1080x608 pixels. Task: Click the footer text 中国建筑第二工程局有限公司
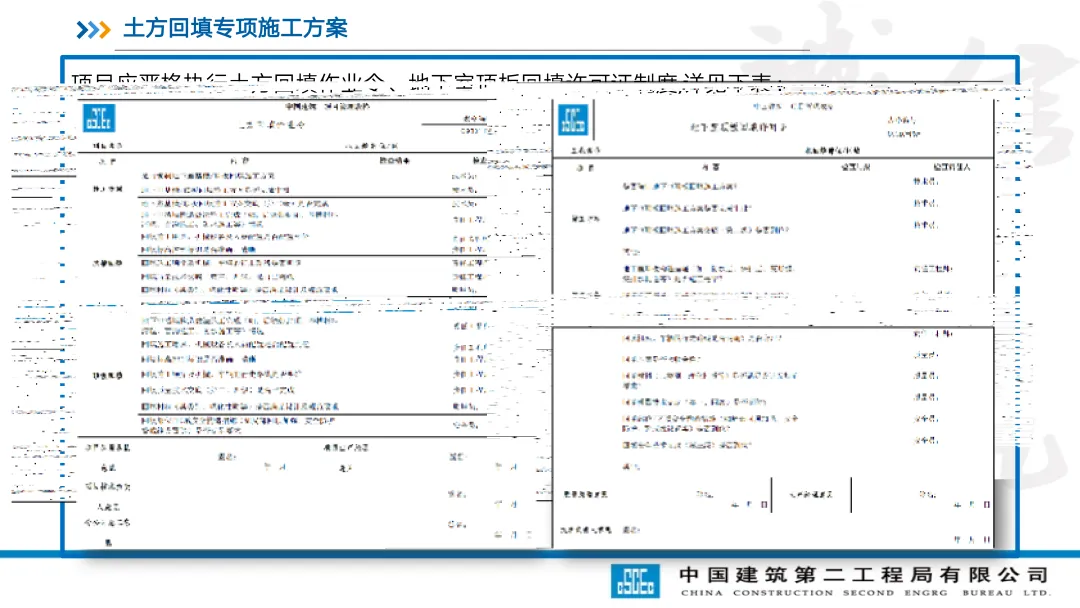[x=864, y=574]
